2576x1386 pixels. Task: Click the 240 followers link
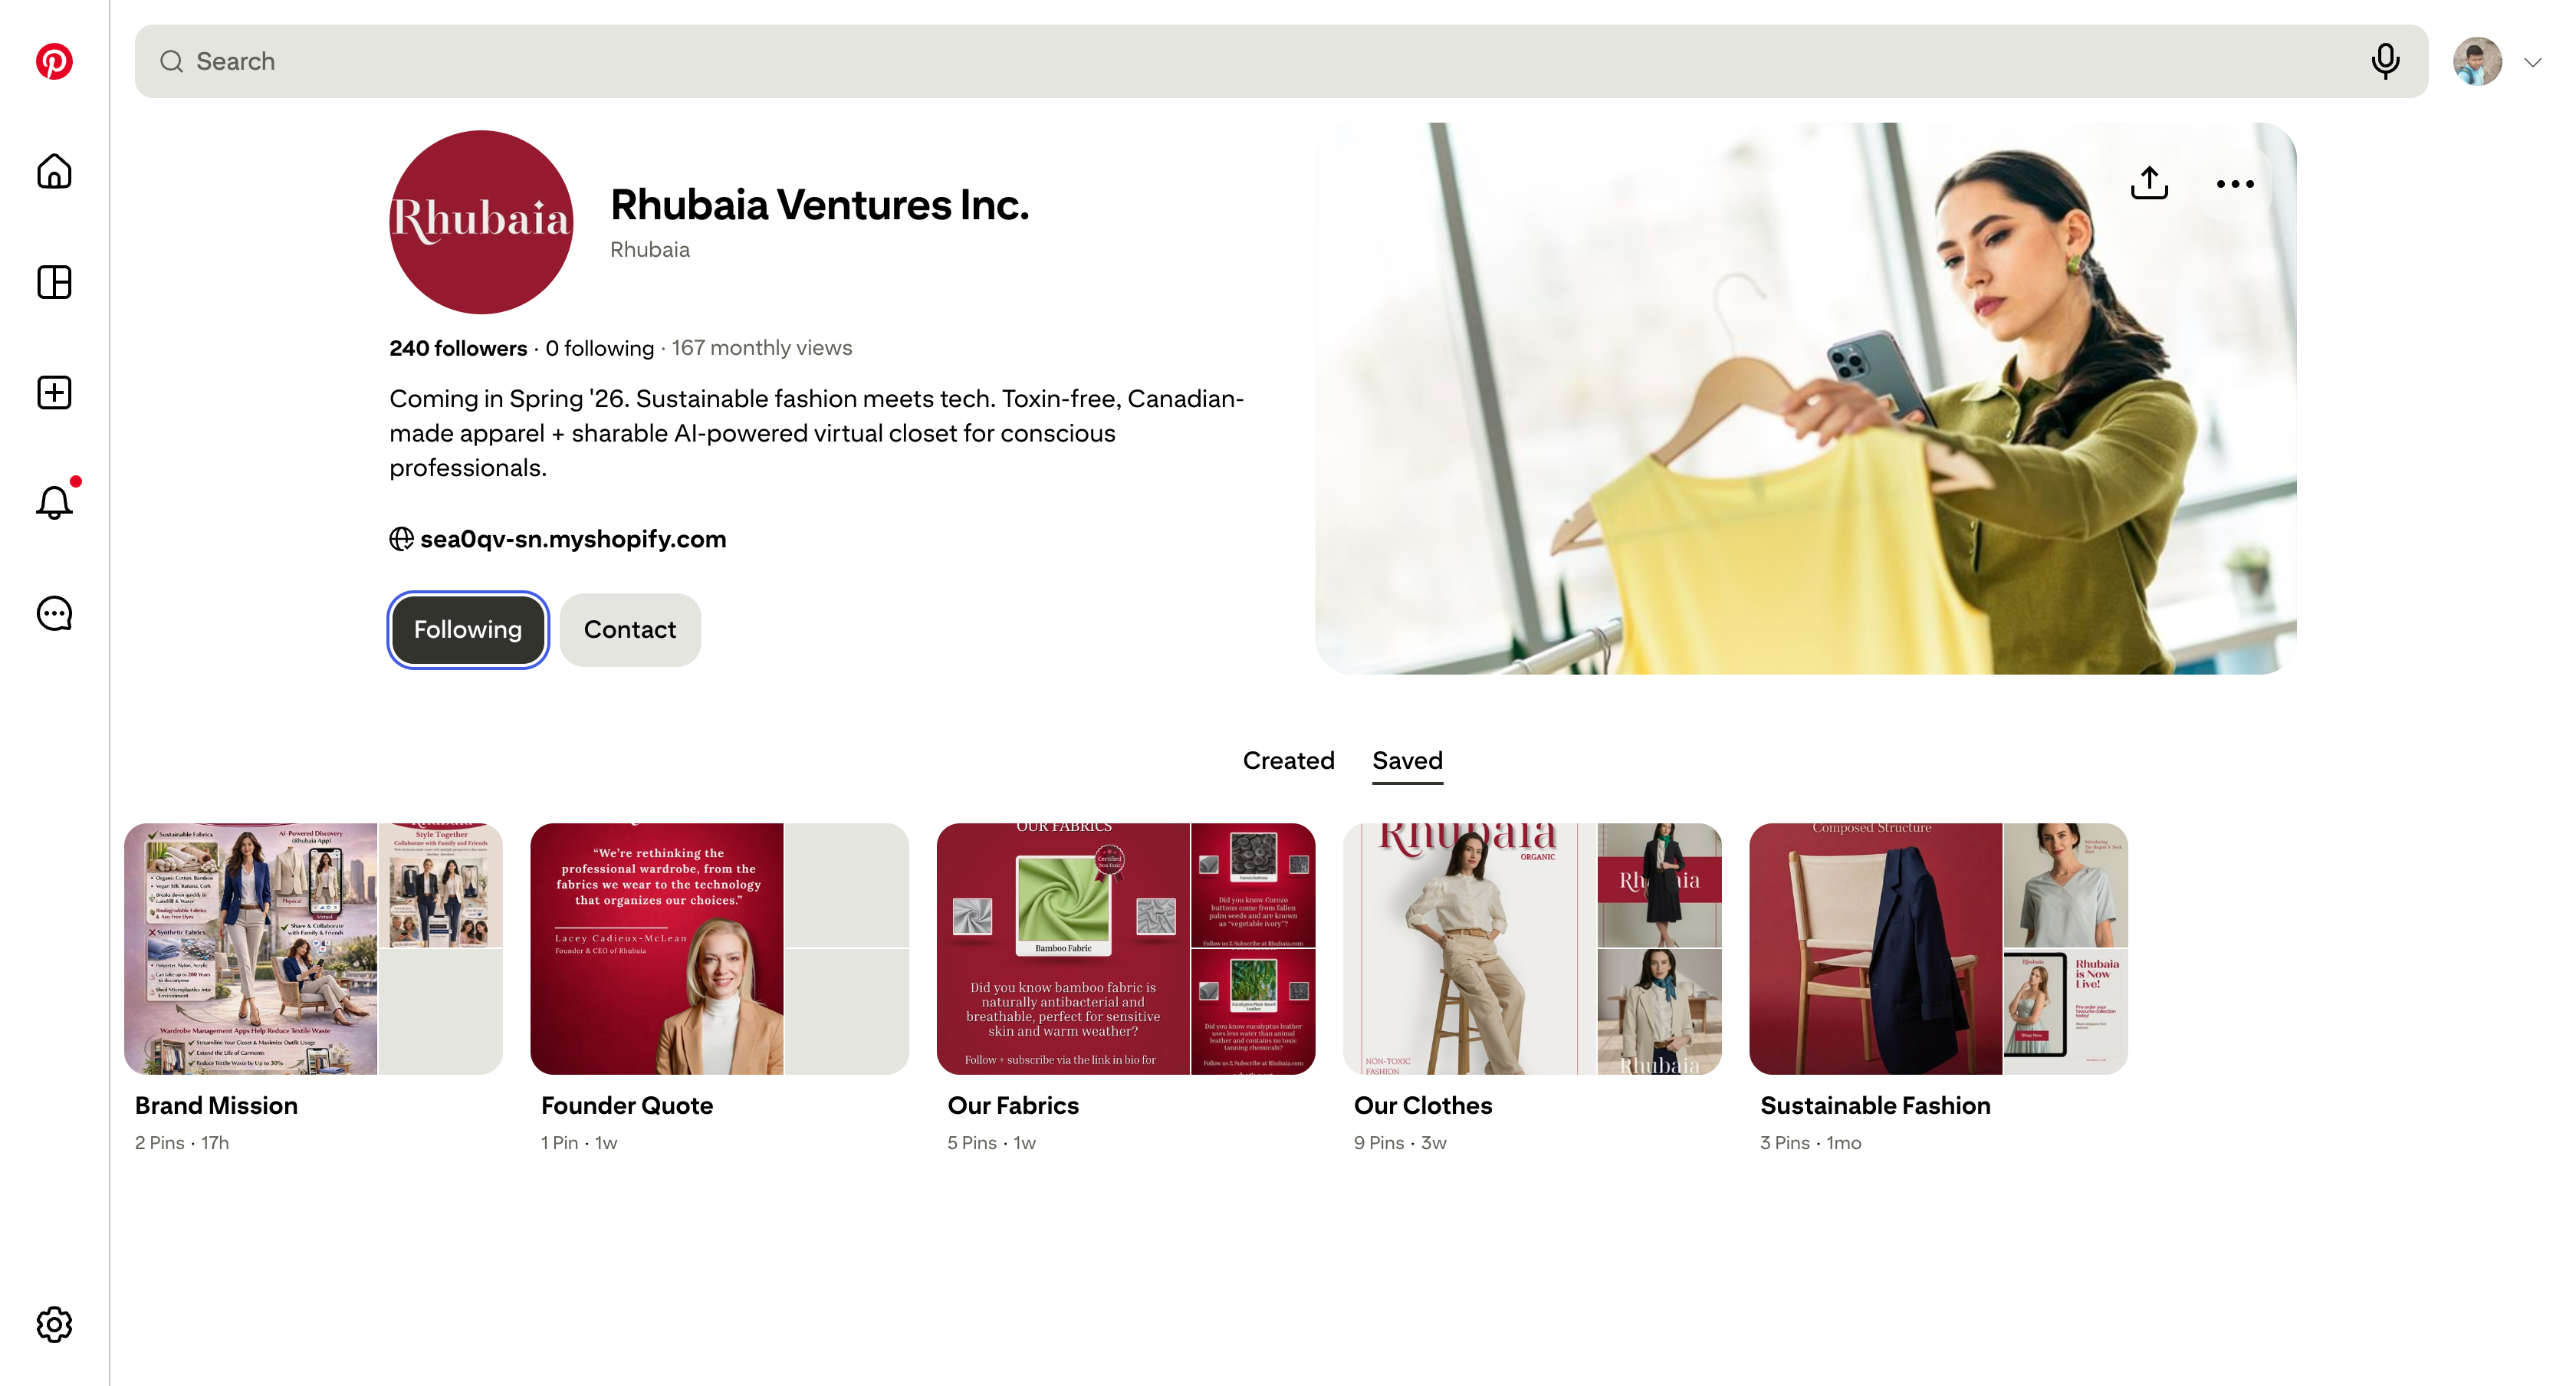[x=458, y=348]
